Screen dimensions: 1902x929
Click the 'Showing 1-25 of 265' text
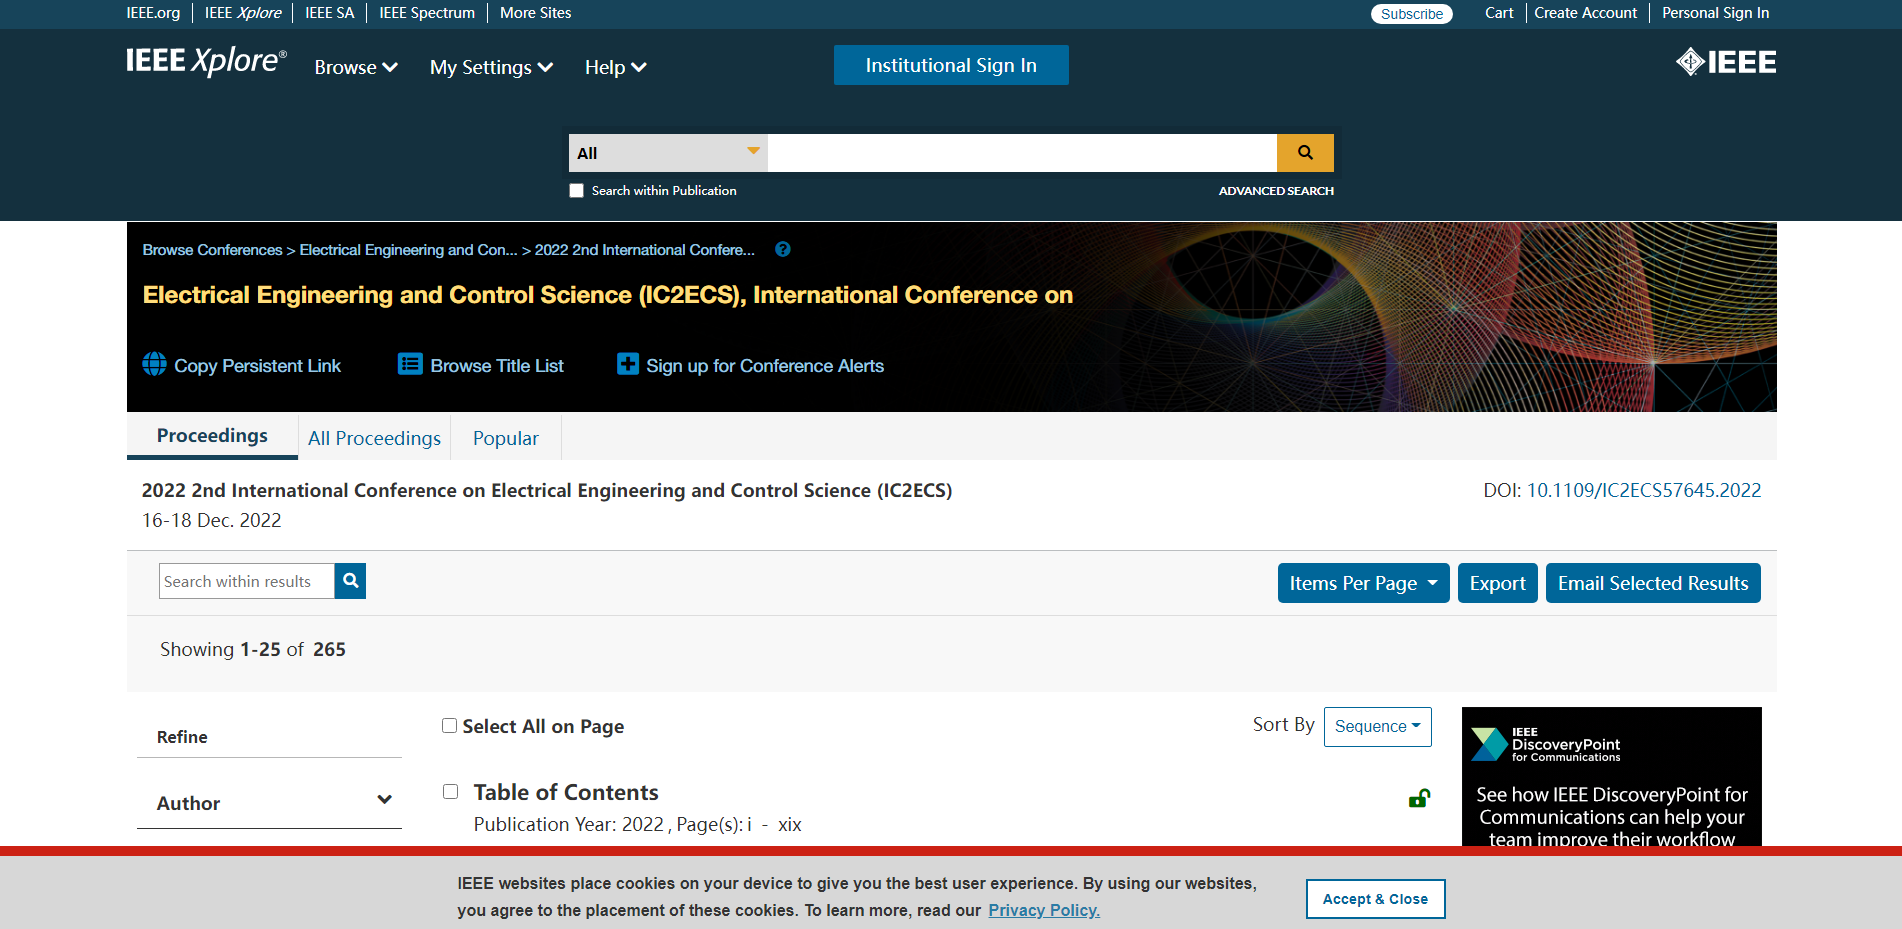(x=253, y=649)
